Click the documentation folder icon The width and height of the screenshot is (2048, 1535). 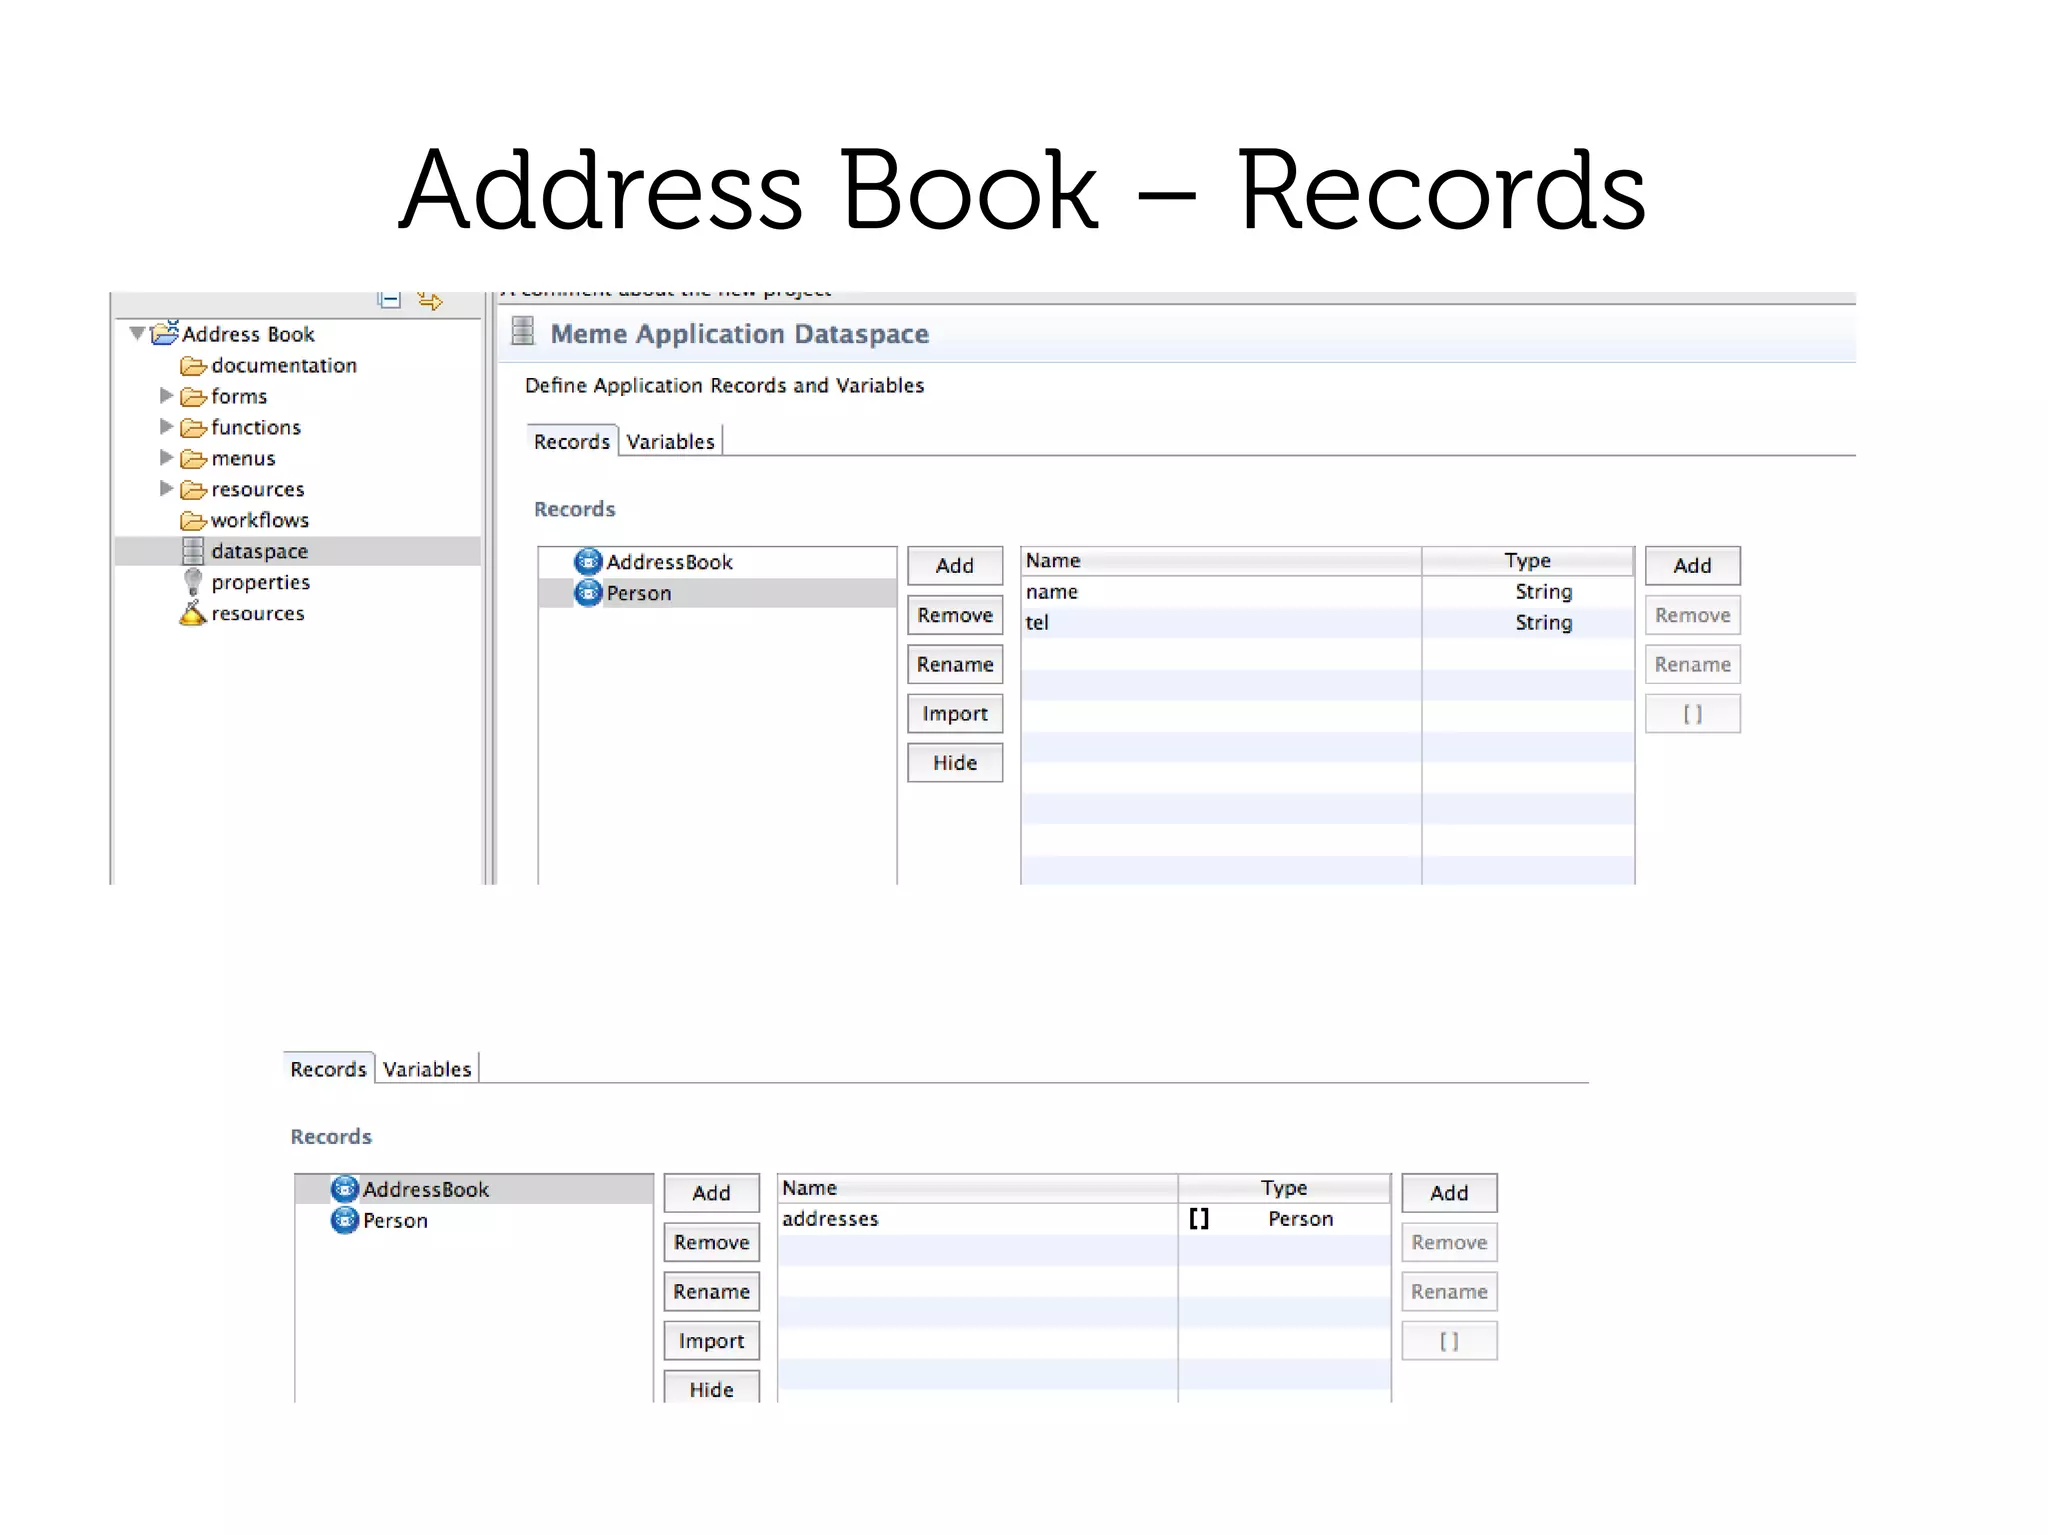point(193,365)
